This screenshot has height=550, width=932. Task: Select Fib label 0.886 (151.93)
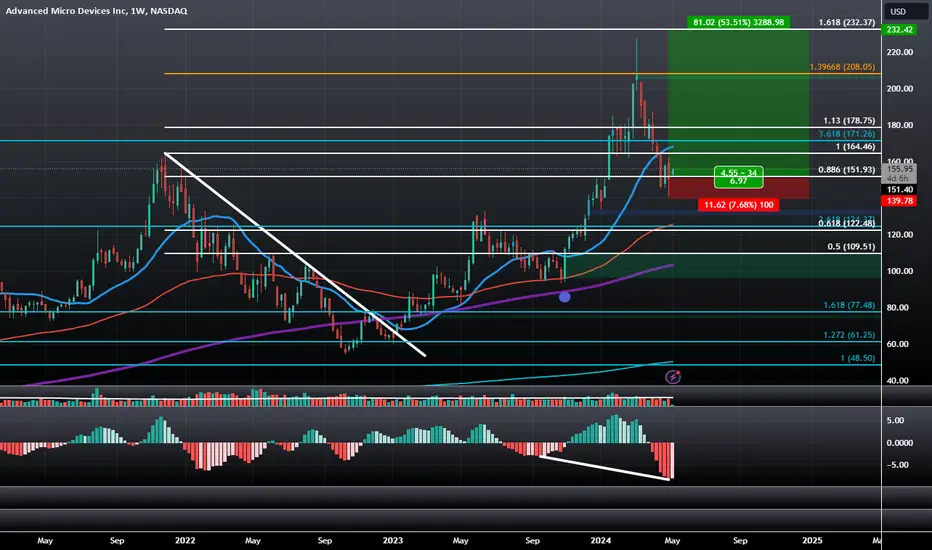click(846, 170)
